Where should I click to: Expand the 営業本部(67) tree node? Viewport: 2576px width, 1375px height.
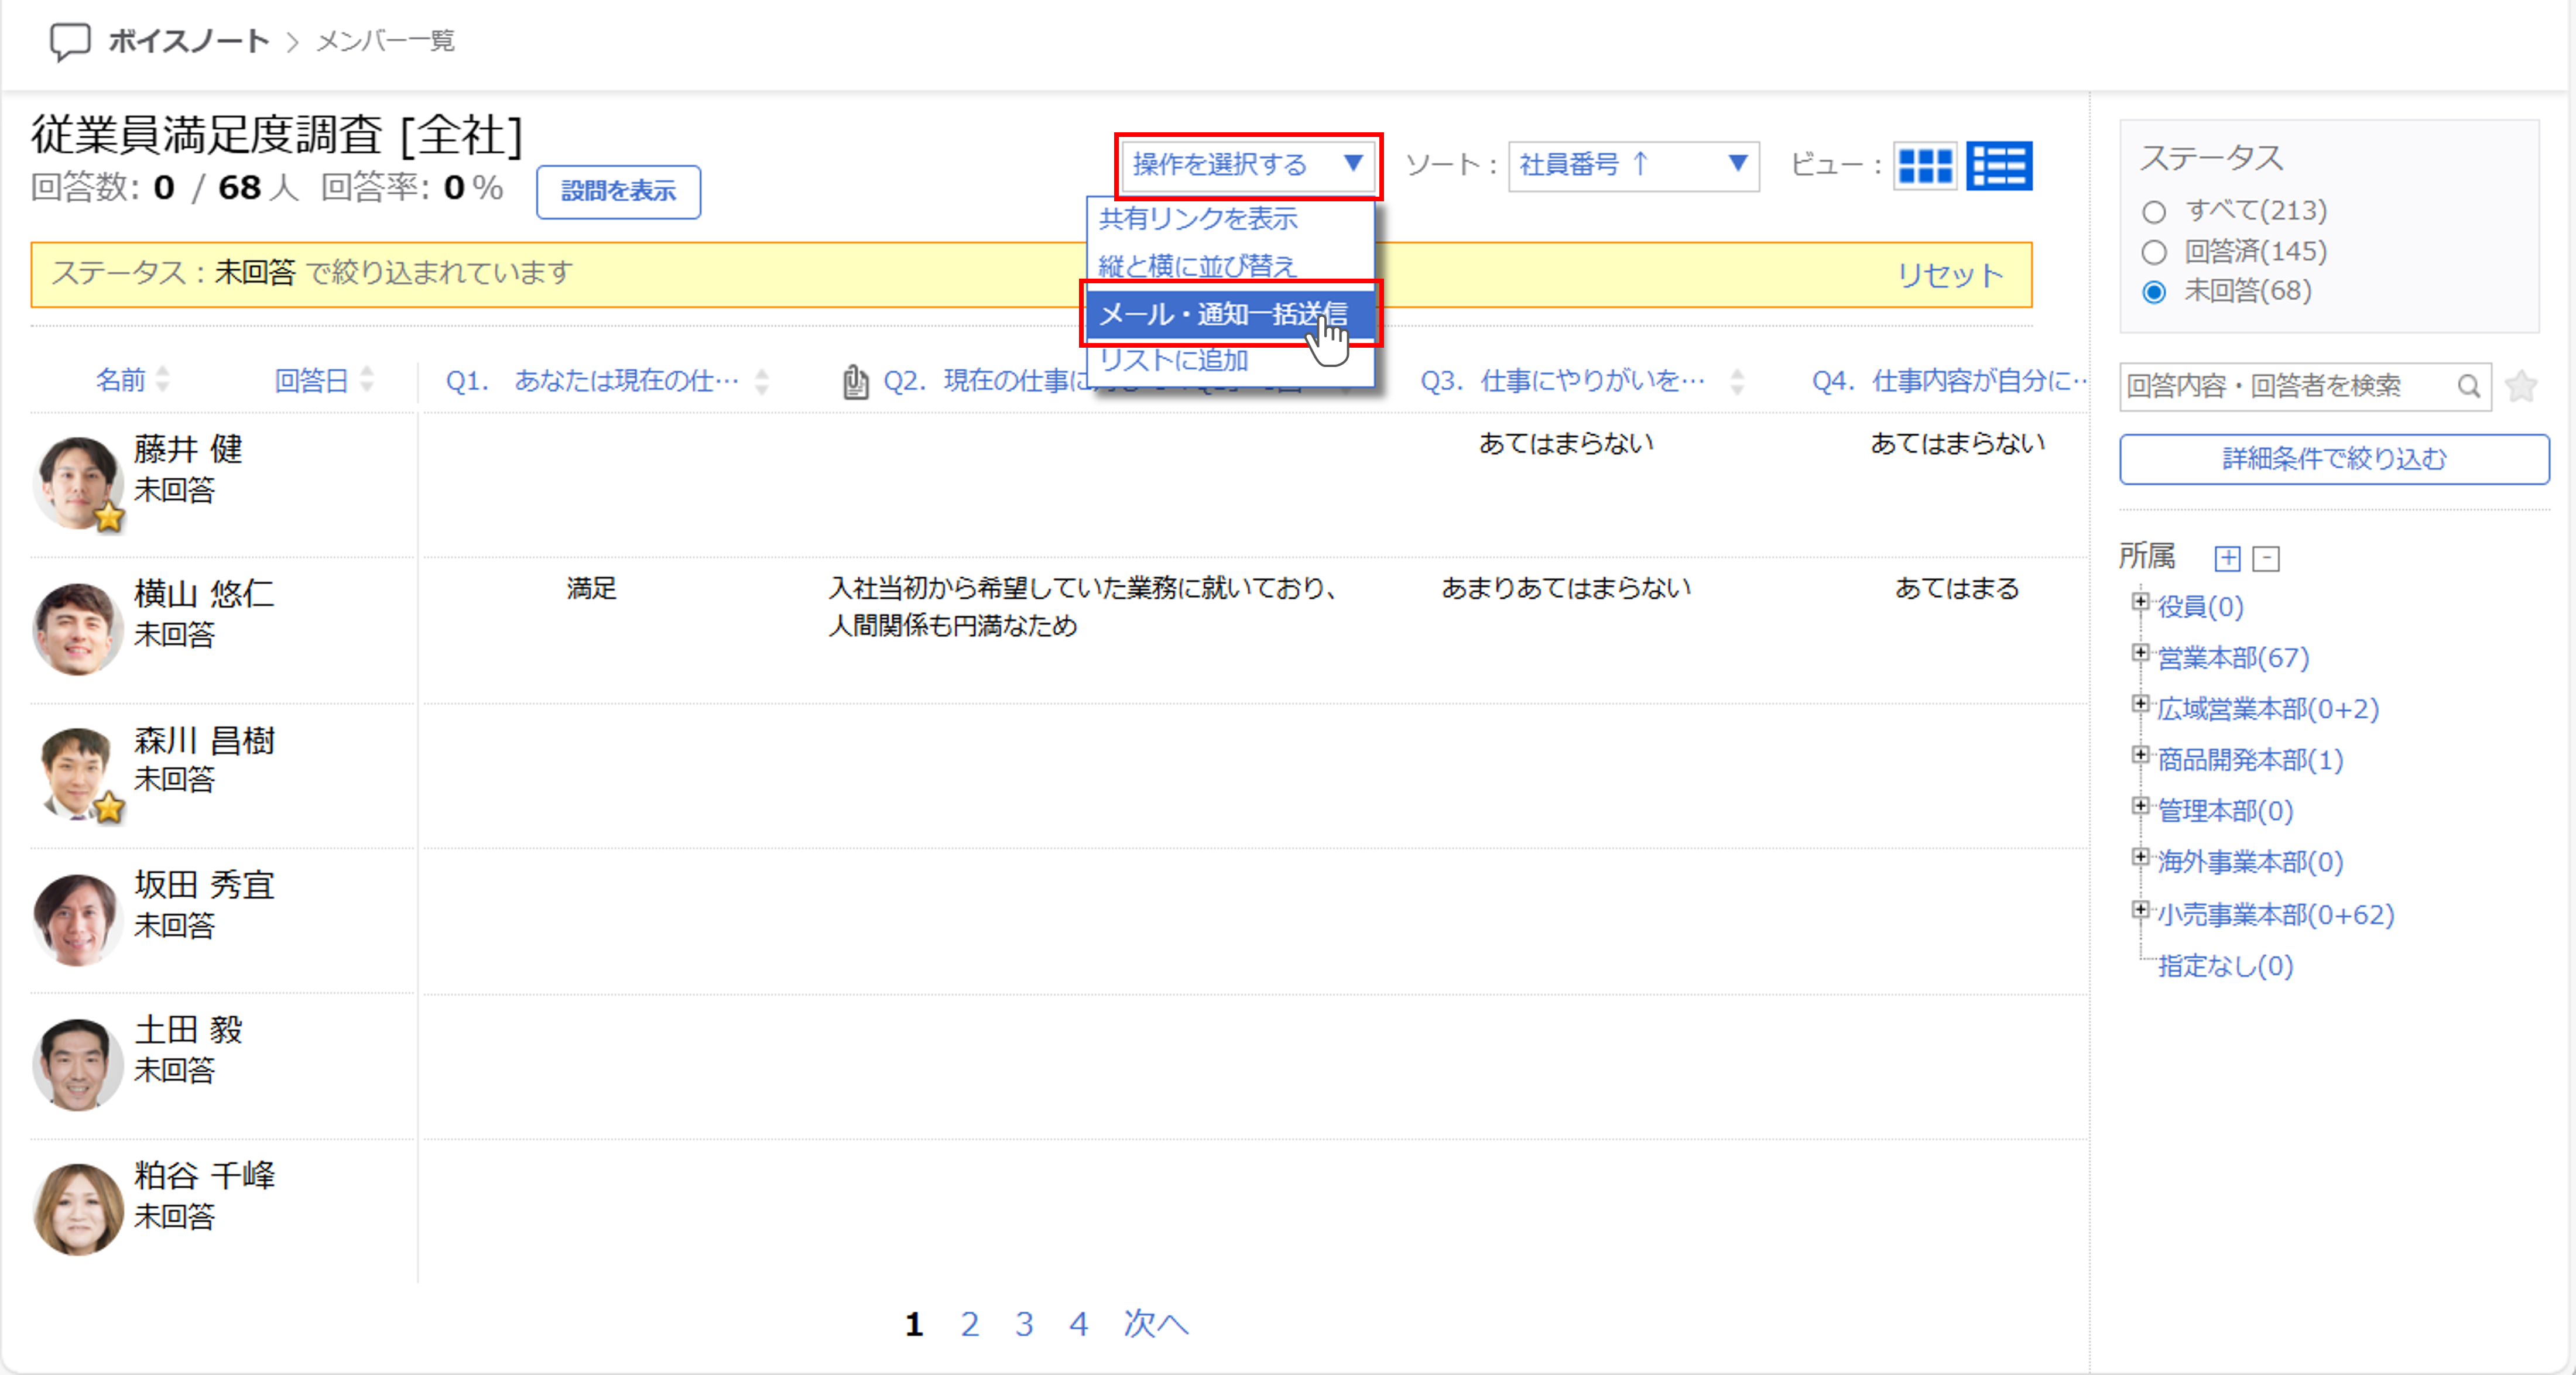[x=2140, y=653]
